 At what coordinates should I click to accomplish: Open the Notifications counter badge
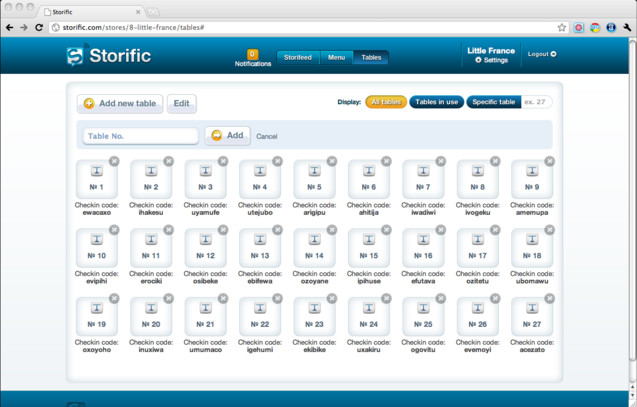pyautogui.click(x=252, y=54)
